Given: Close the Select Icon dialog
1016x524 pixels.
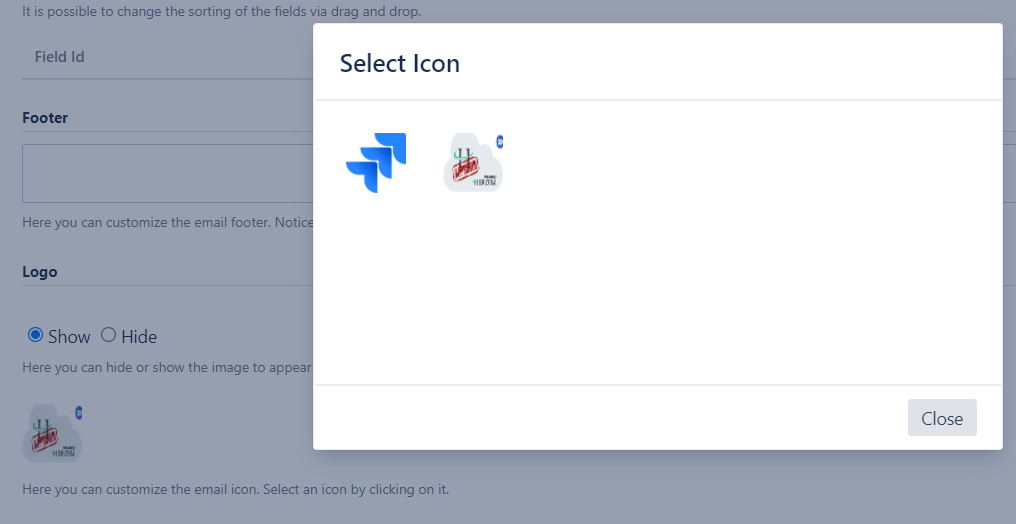Looking at the screenshot, I should 941,418.
